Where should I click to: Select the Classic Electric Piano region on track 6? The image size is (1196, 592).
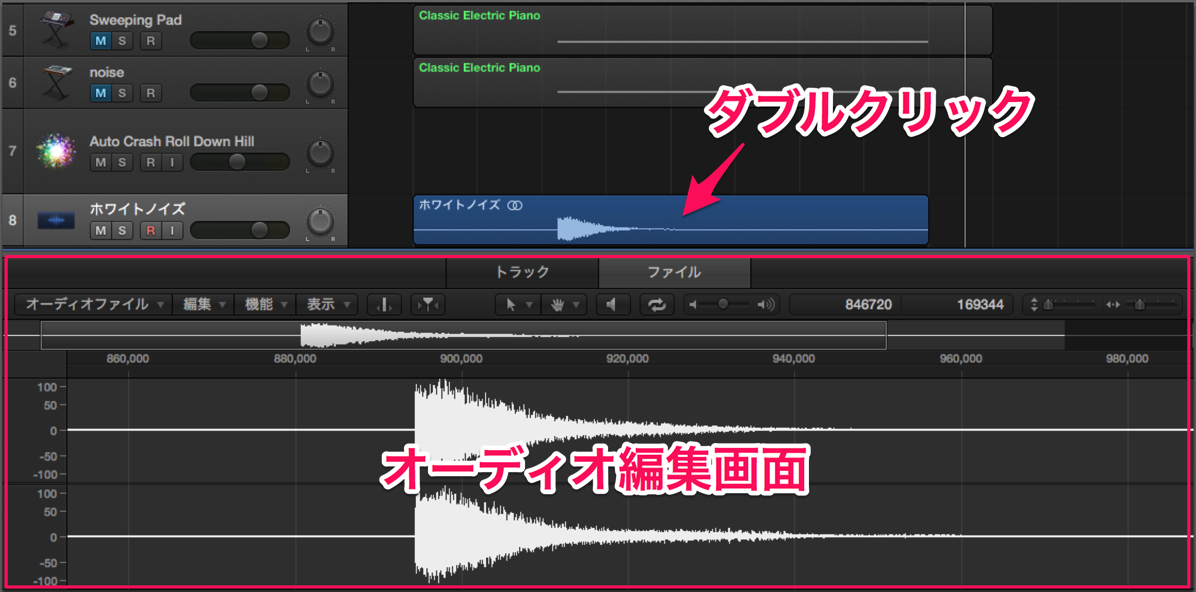(702, 82)
